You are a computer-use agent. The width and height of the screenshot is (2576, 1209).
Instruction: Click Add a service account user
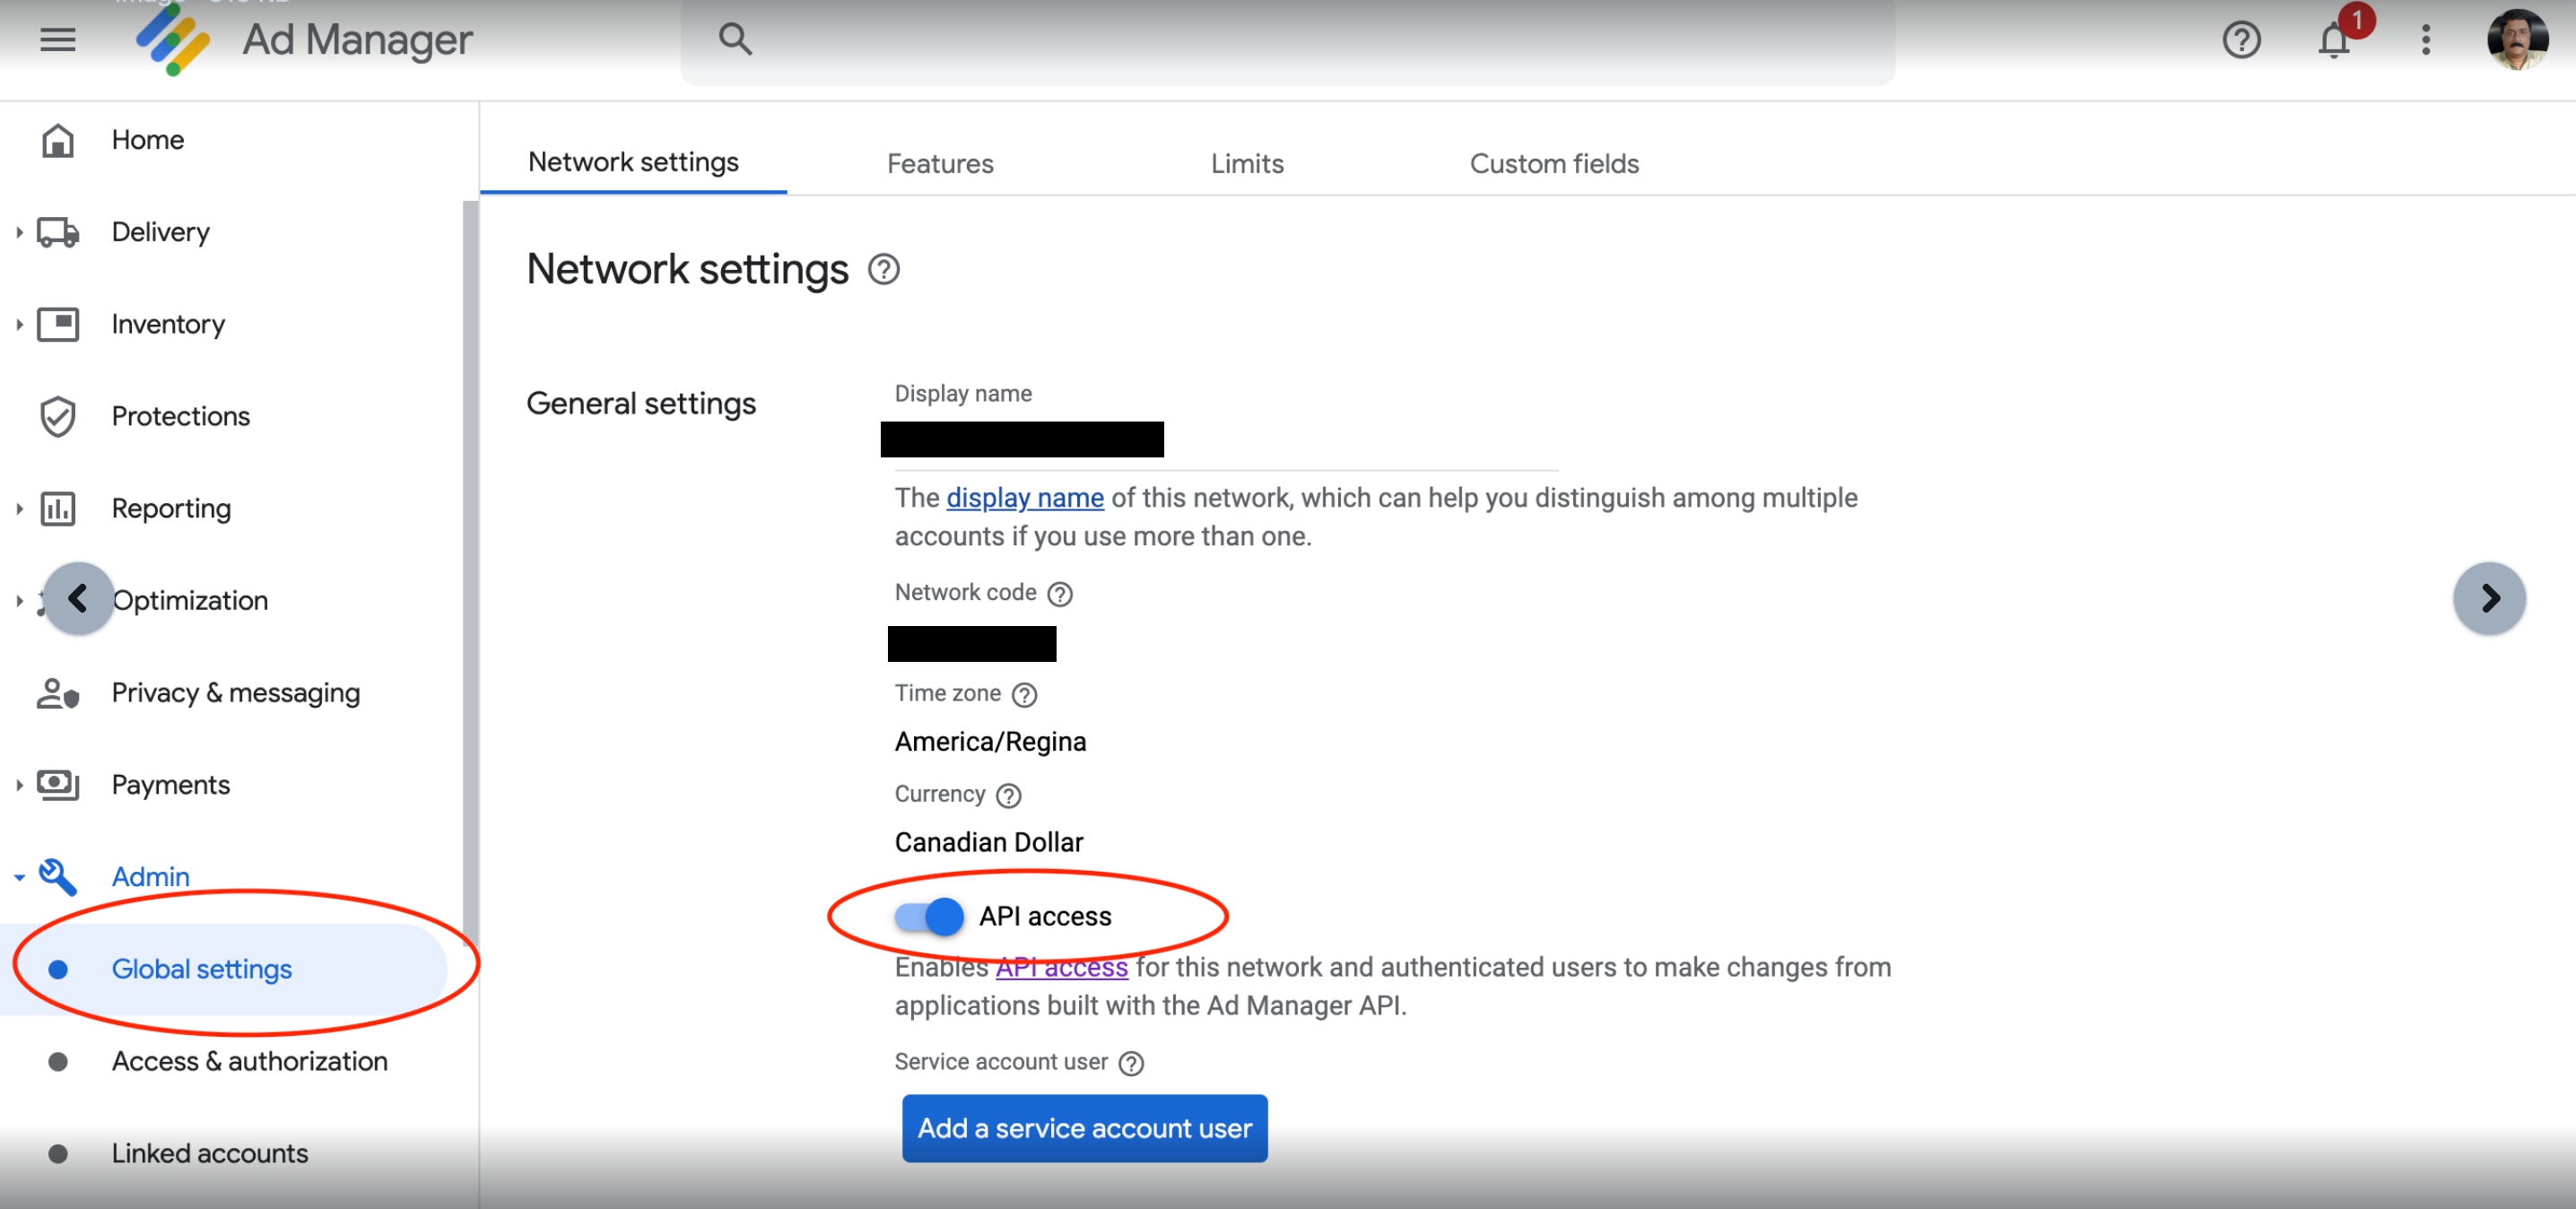click(x=1084, y=1128)
